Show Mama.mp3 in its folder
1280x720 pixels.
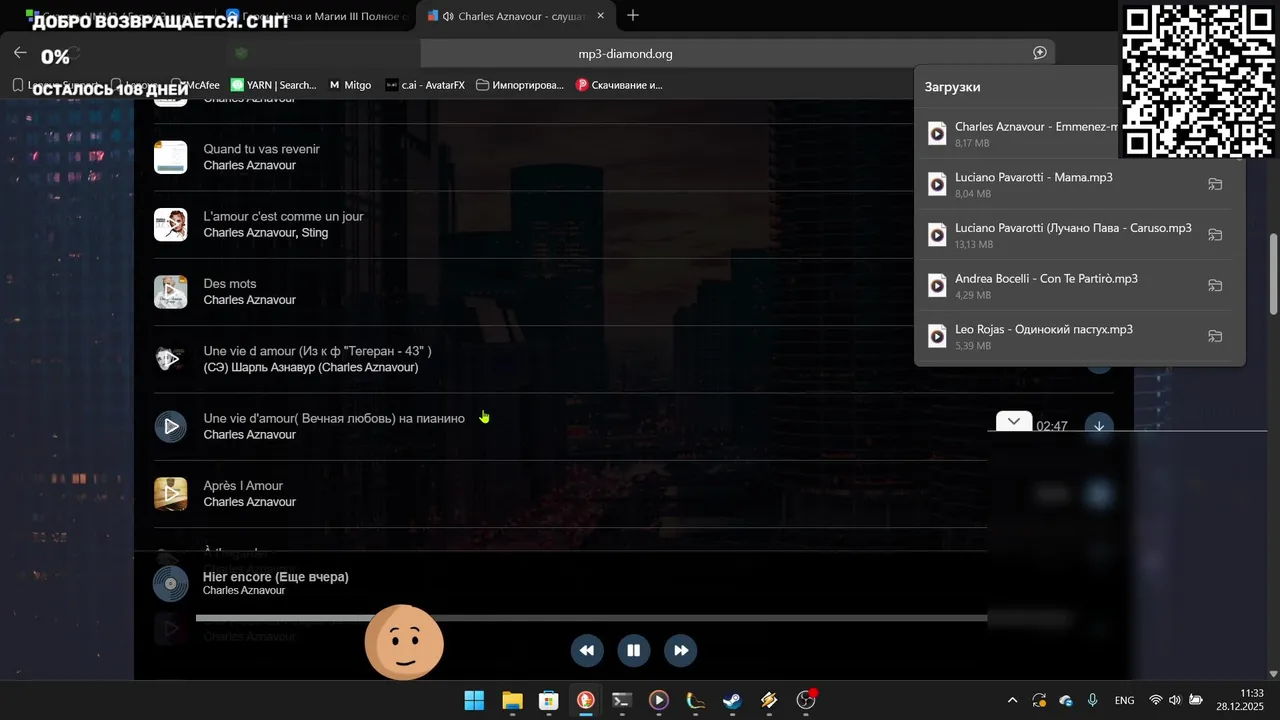(x=1215, y=184)
